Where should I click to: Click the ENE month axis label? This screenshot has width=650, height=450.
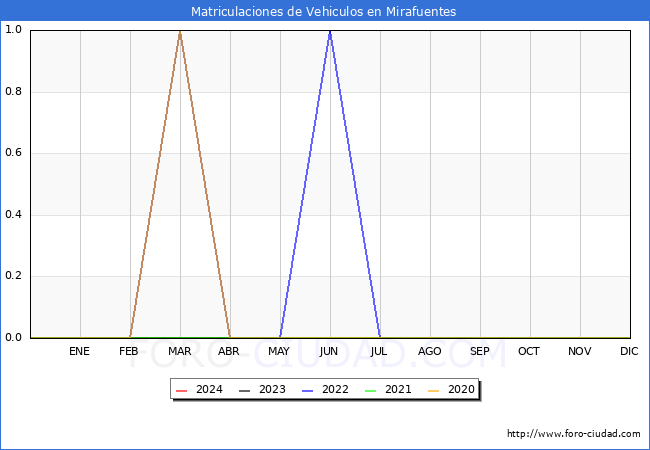[x=79, y=351]
